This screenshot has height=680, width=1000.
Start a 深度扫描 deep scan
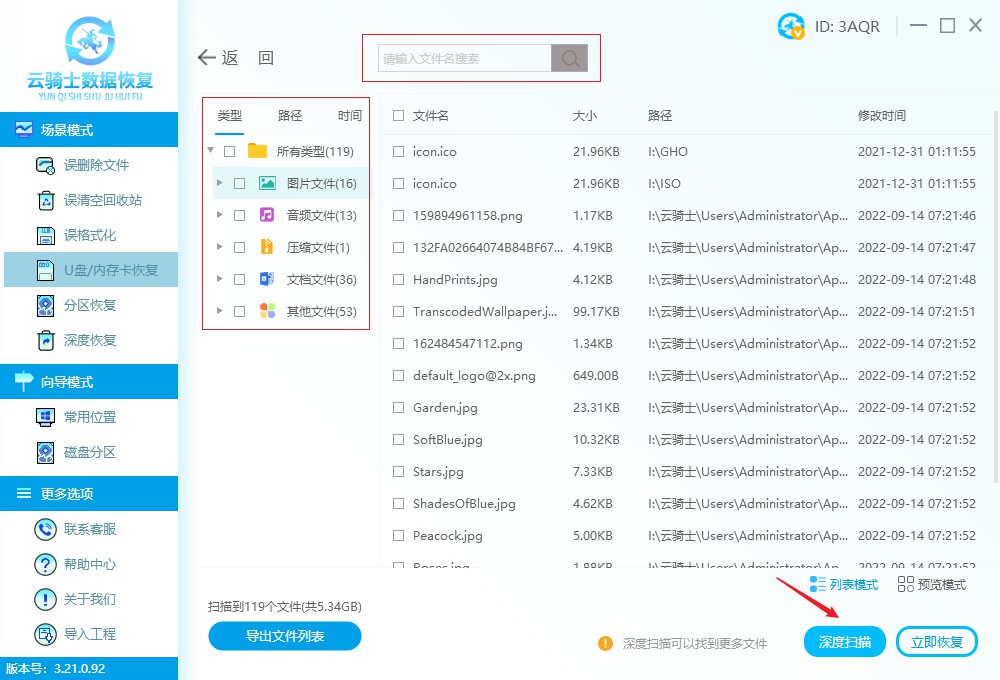[x=844, y=641]
